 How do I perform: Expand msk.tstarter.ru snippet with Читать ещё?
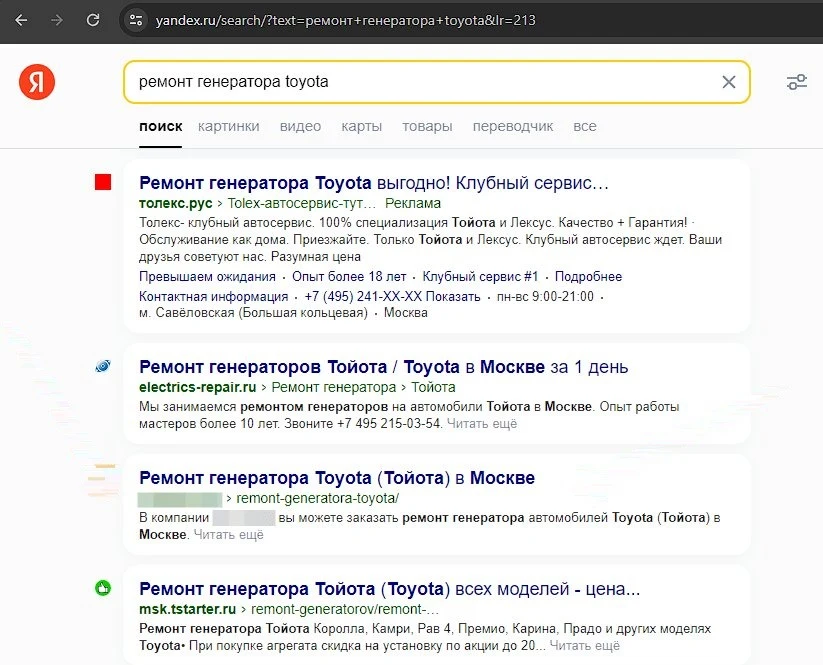[x=584, y=646]
